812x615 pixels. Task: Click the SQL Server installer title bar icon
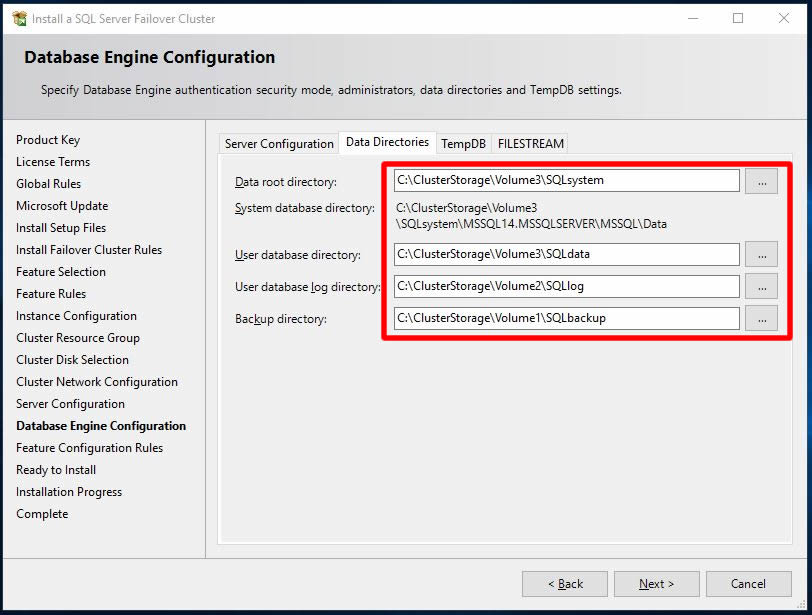[x=19, y=18]
